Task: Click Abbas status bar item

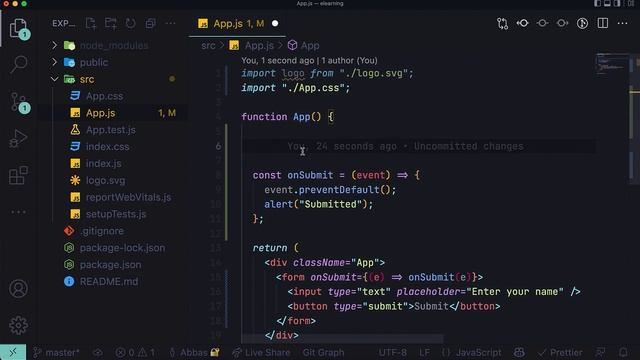Action: [x=194, y=352]
